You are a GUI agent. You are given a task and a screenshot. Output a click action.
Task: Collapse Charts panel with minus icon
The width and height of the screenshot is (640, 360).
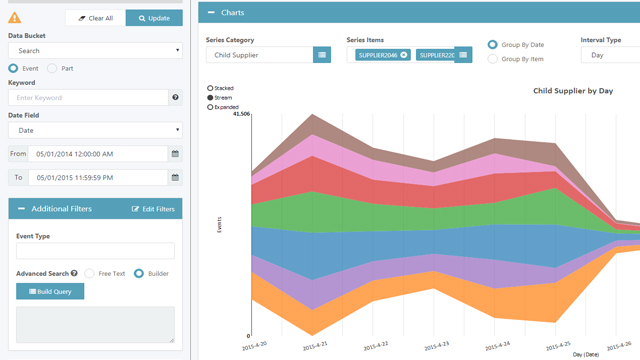(211, 12)
